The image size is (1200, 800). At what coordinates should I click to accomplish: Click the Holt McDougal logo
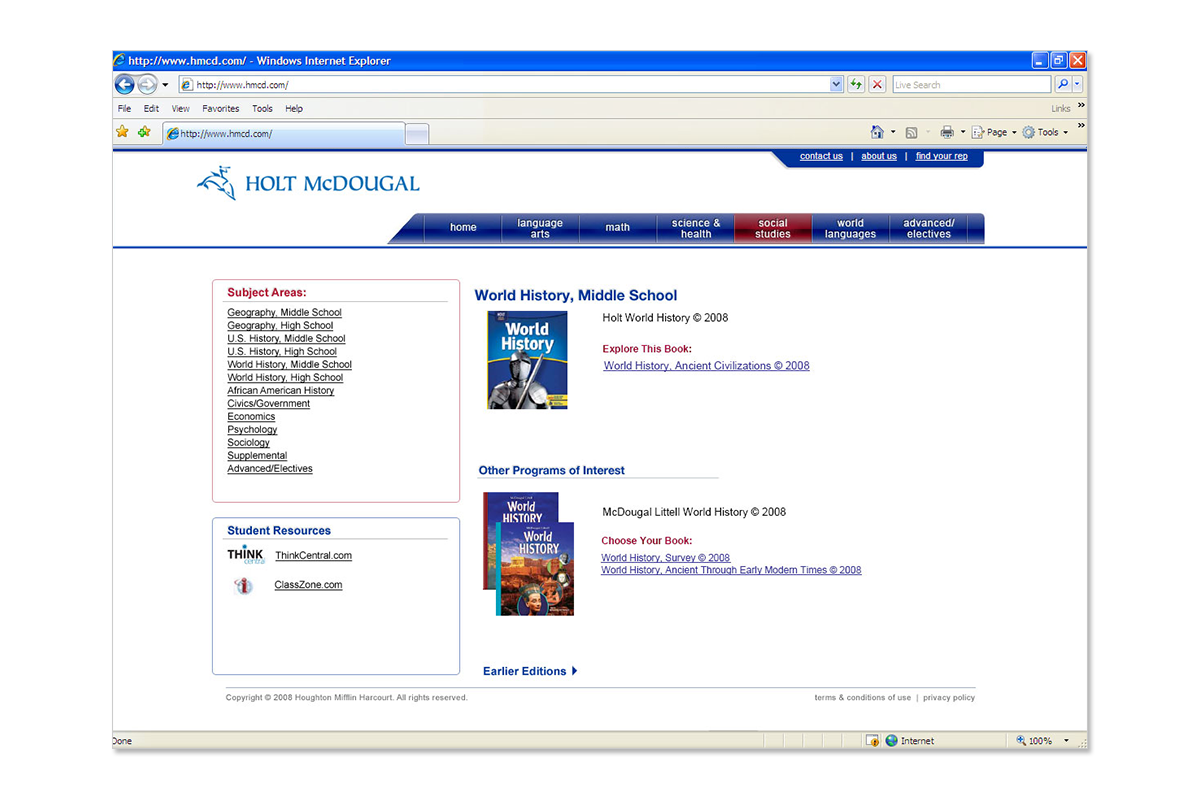click(308, 183)
